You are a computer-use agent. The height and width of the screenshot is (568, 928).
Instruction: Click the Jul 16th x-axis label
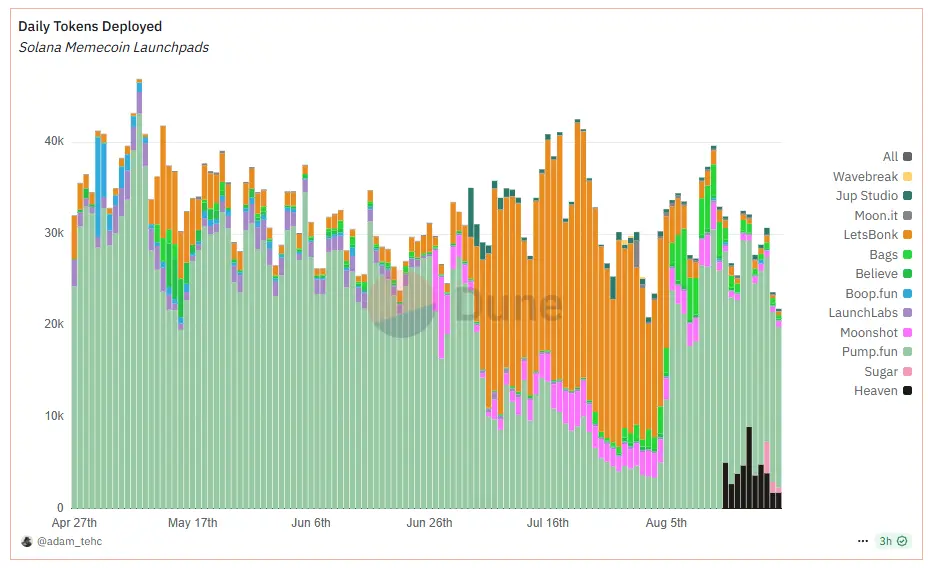(x=547, y=523)
